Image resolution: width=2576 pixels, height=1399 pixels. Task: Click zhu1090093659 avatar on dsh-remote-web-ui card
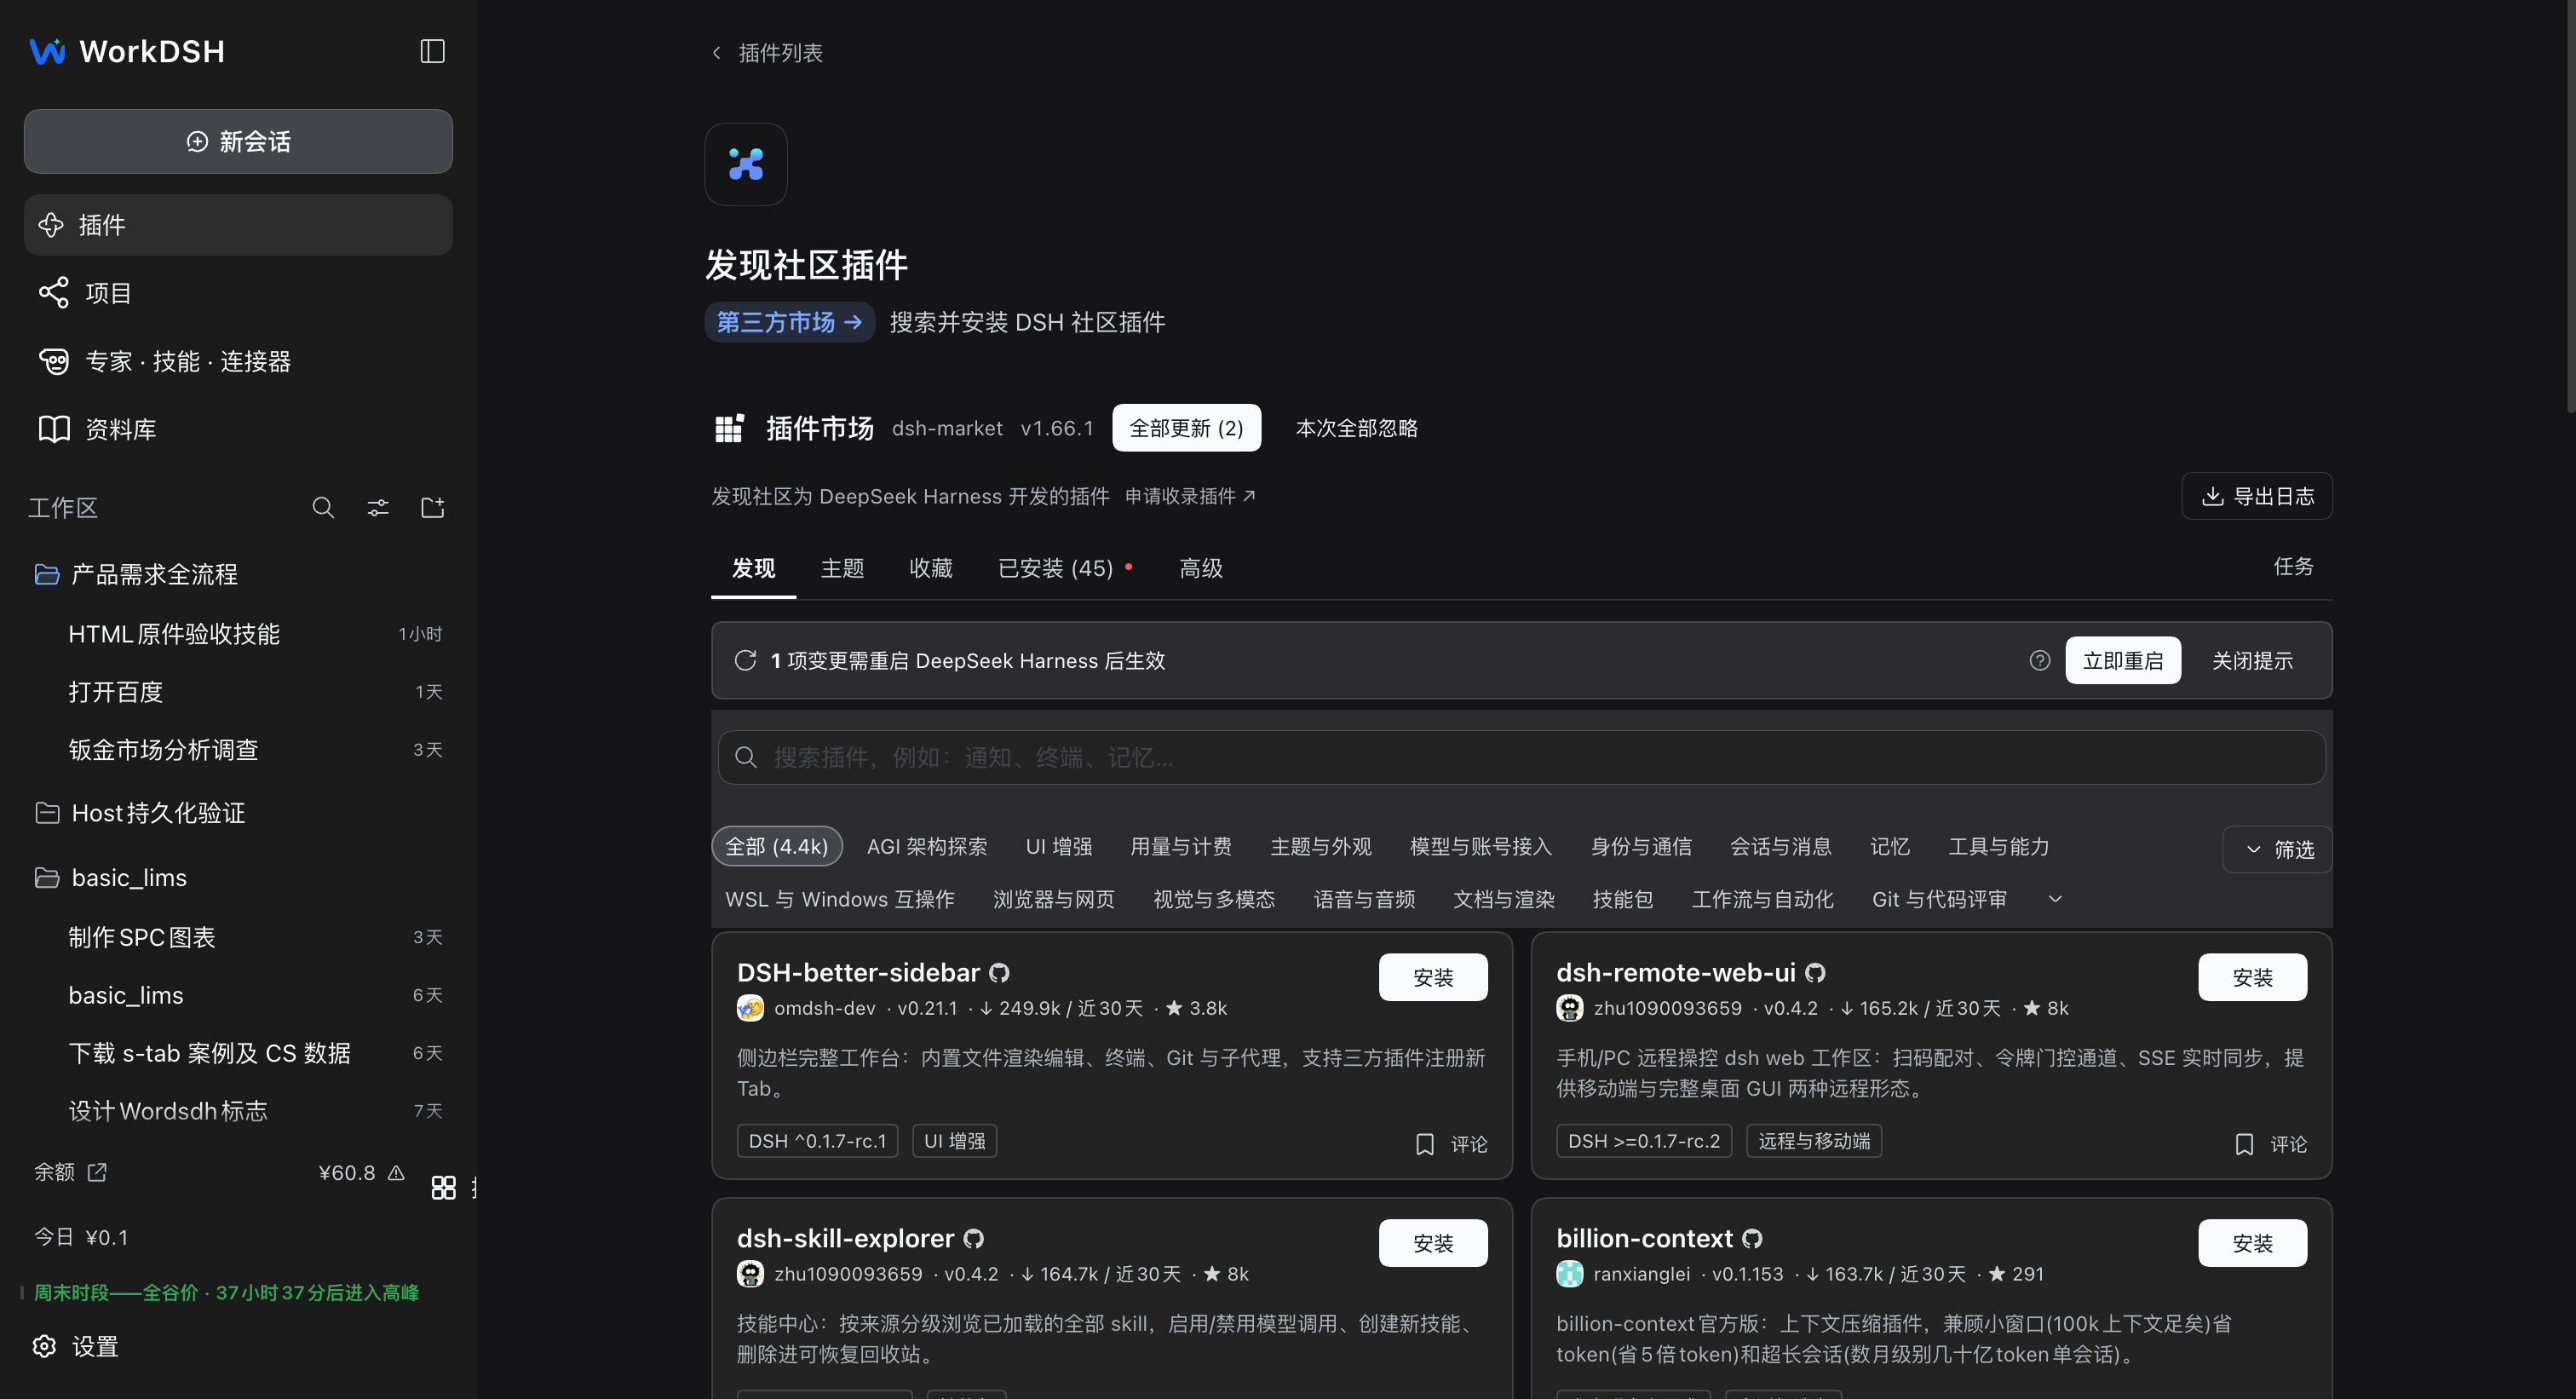coord(1569,1008)
